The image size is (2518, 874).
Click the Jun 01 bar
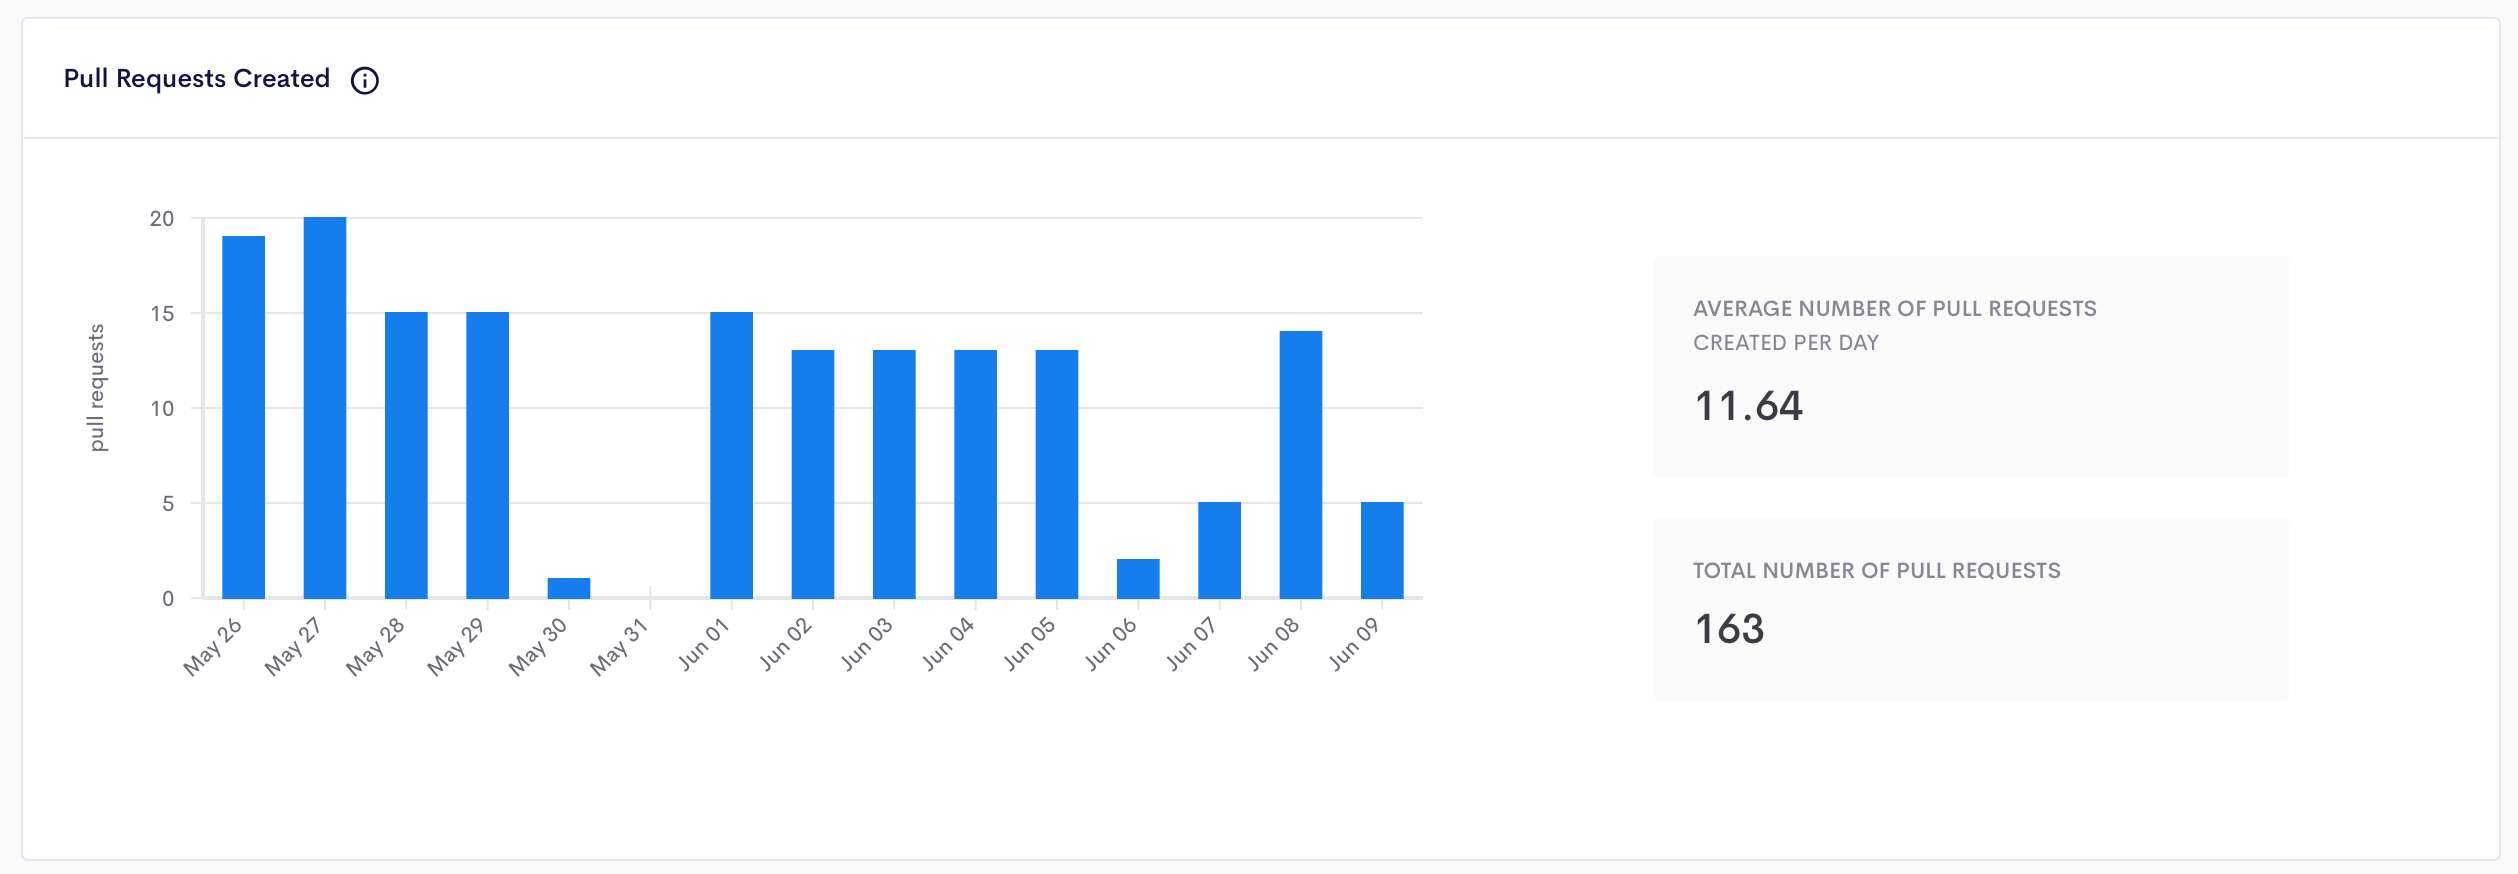point(731,455)
